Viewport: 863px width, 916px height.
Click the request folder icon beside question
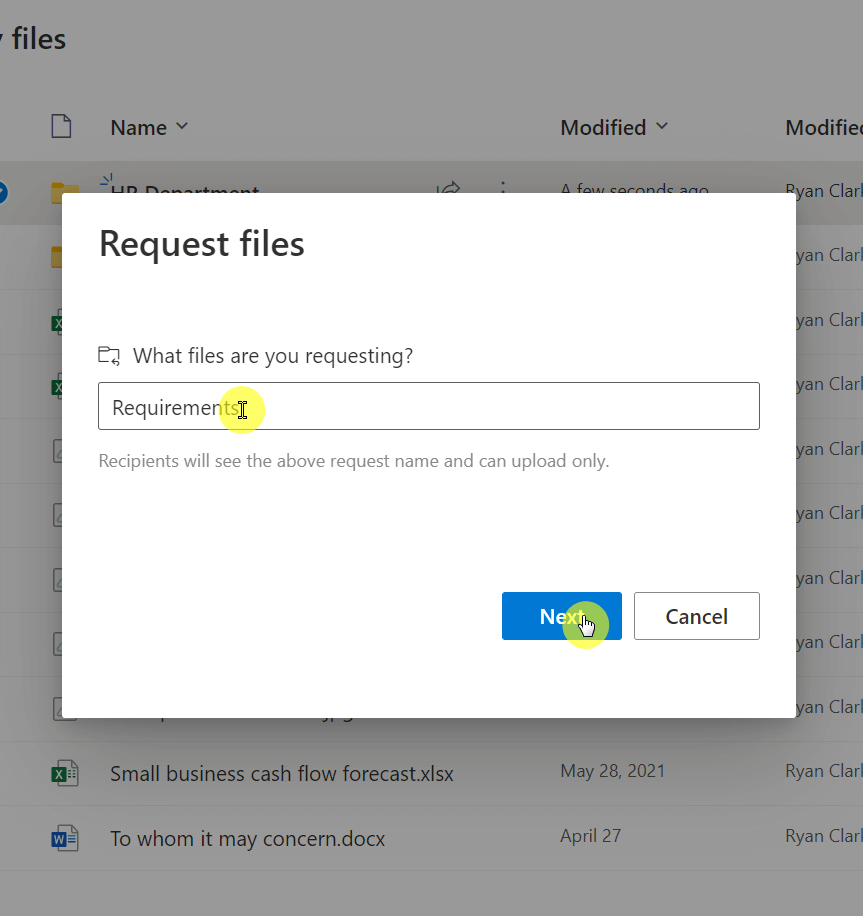[x=109, y=355]
